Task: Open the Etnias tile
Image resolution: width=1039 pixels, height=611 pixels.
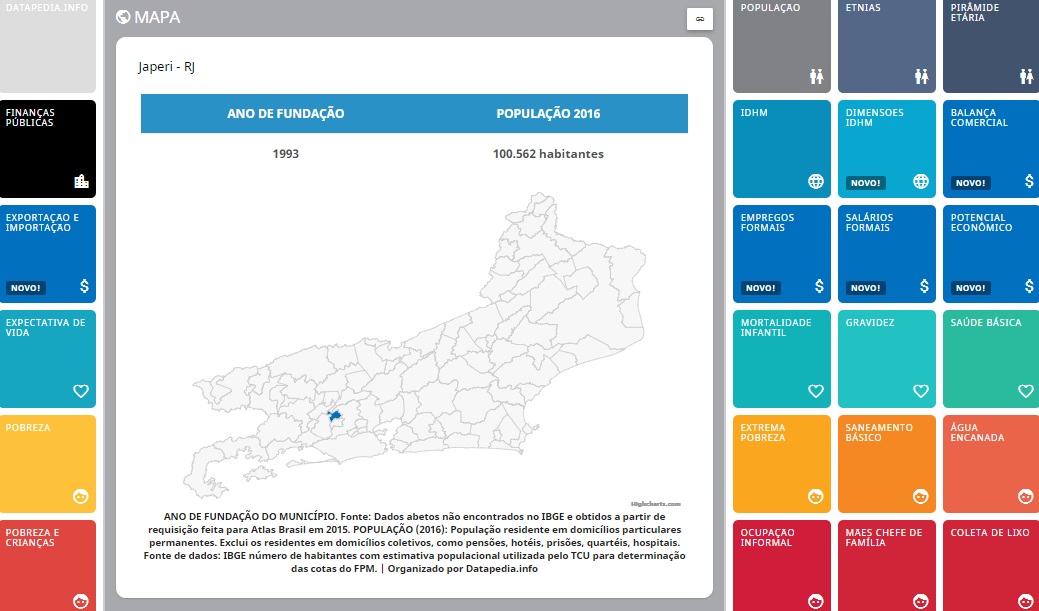Action: point(886,45)
